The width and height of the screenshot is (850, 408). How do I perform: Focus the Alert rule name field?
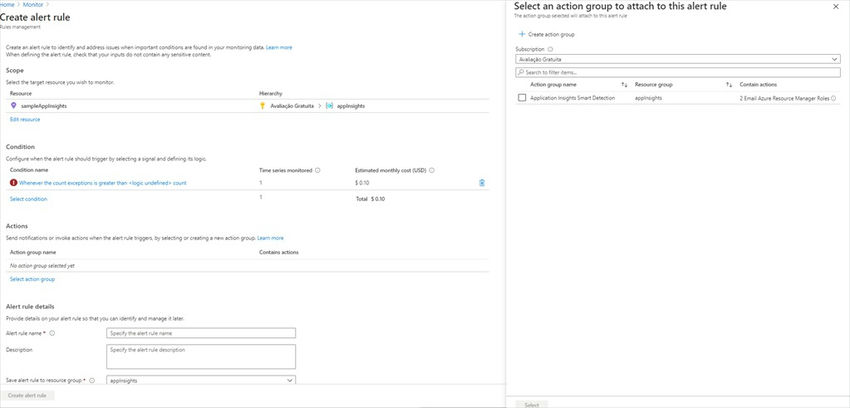(x=201, y=333)
